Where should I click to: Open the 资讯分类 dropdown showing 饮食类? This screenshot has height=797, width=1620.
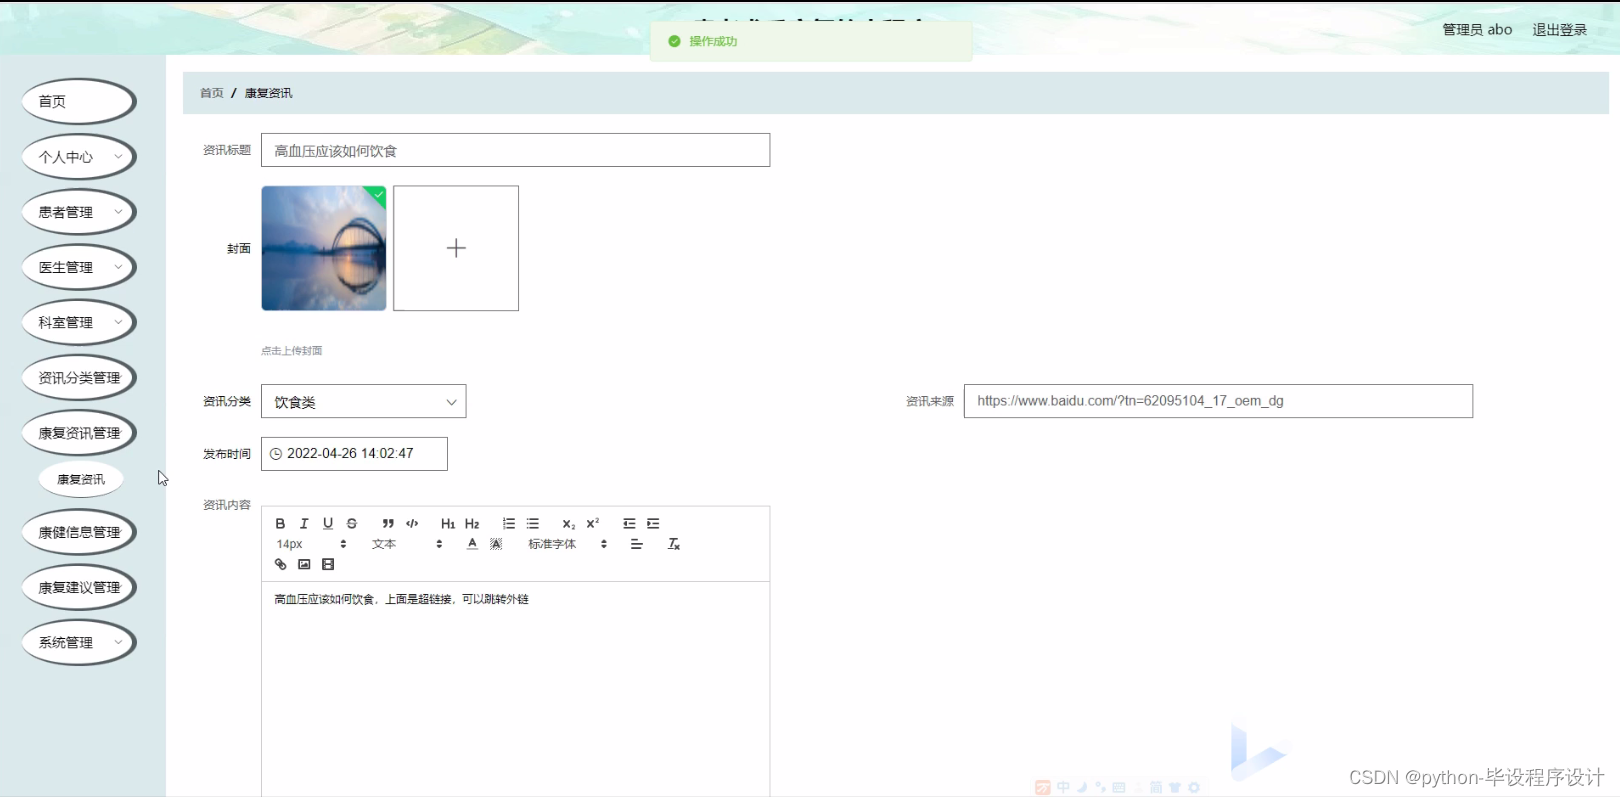click(364, 401)
